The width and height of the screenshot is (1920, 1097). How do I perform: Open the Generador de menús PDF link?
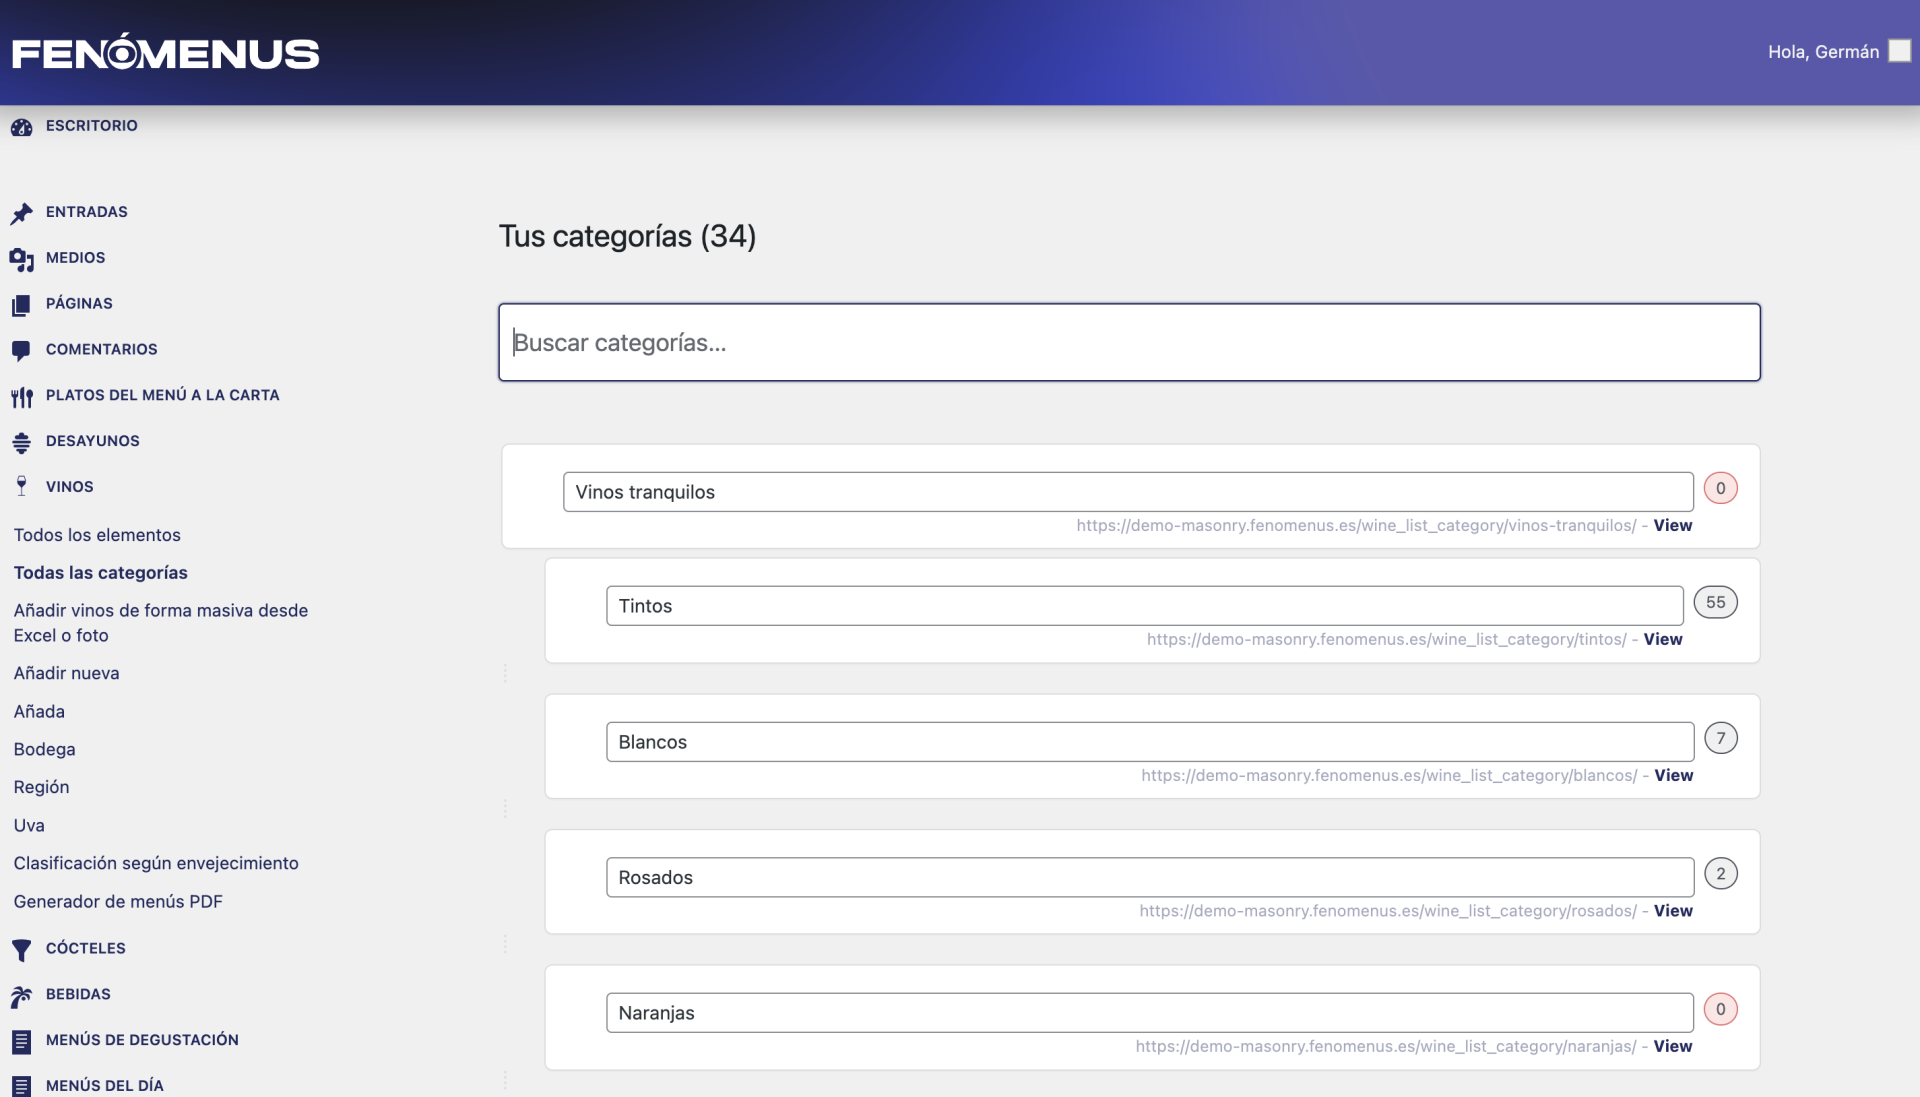[118, 901]
